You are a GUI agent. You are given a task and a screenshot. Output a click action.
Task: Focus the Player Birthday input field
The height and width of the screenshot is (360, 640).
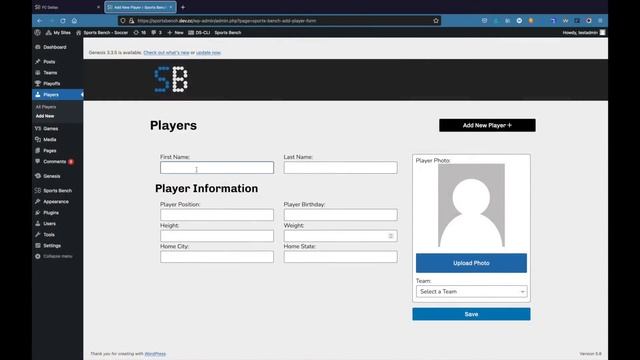(340, 215)
